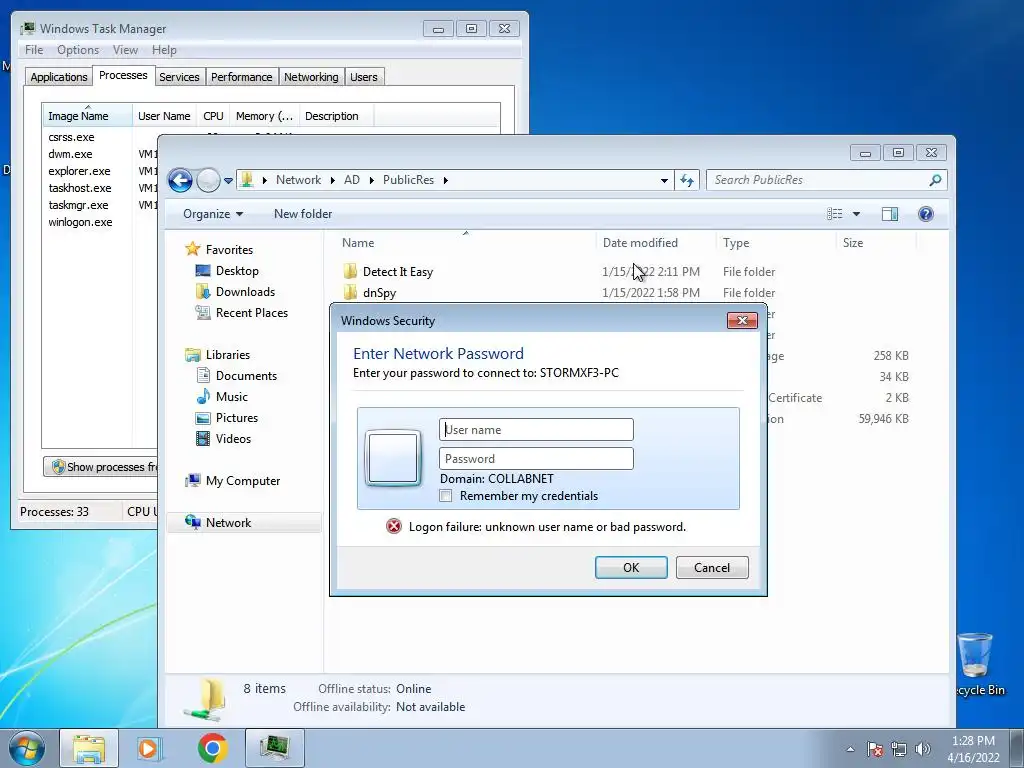
Task: Click the user picture tile
Action: coord(393,458)
